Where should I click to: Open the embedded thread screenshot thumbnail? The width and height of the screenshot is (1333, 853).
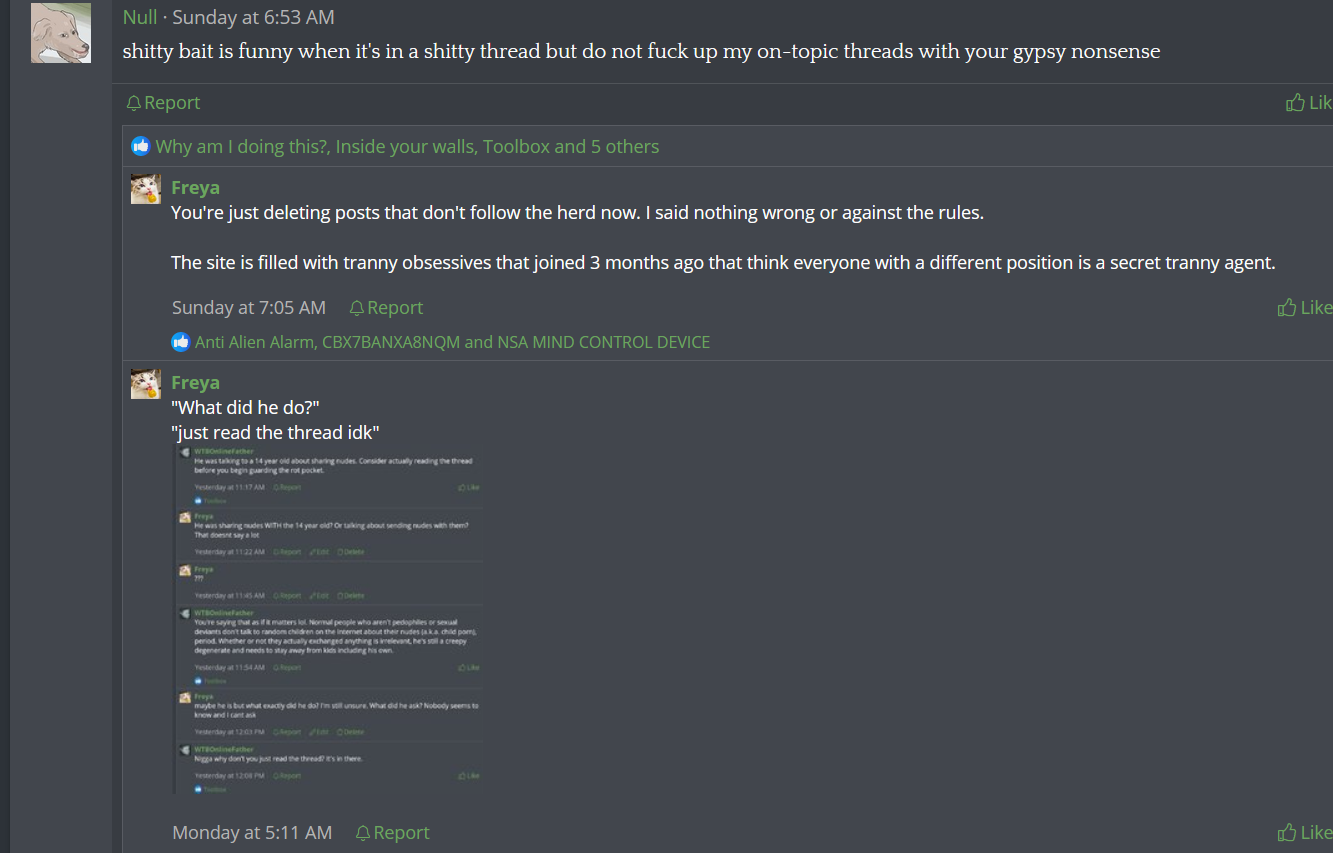click(327, 619)
